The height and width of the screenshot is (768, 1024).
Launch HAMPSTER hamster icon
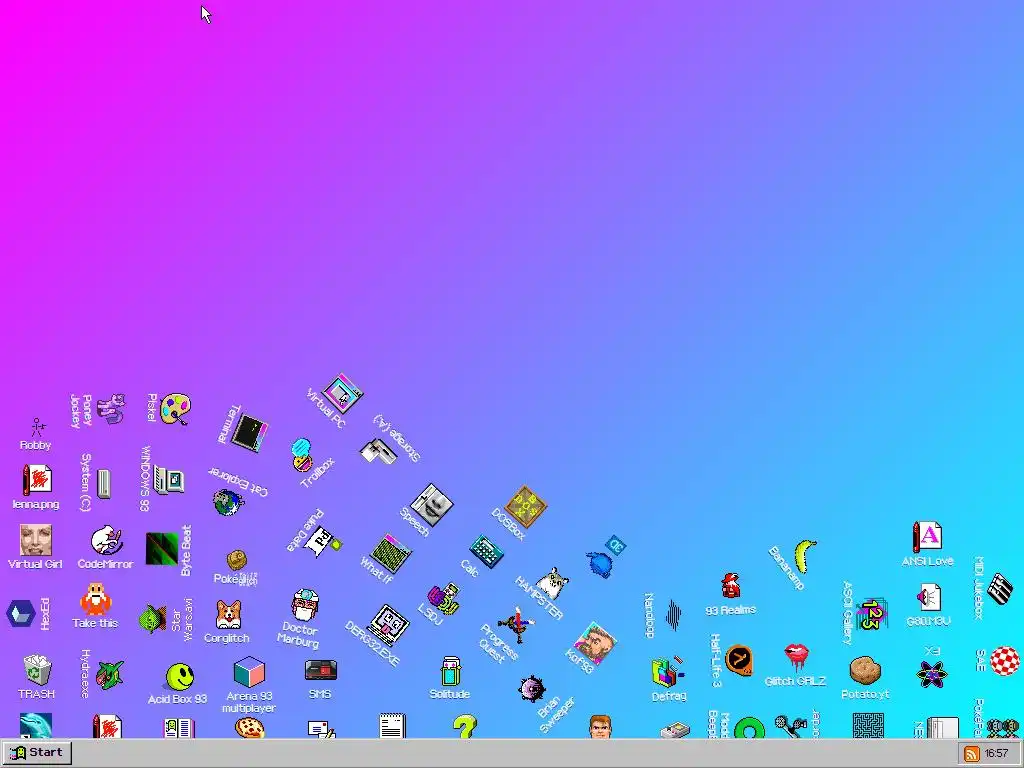(552, 584)
